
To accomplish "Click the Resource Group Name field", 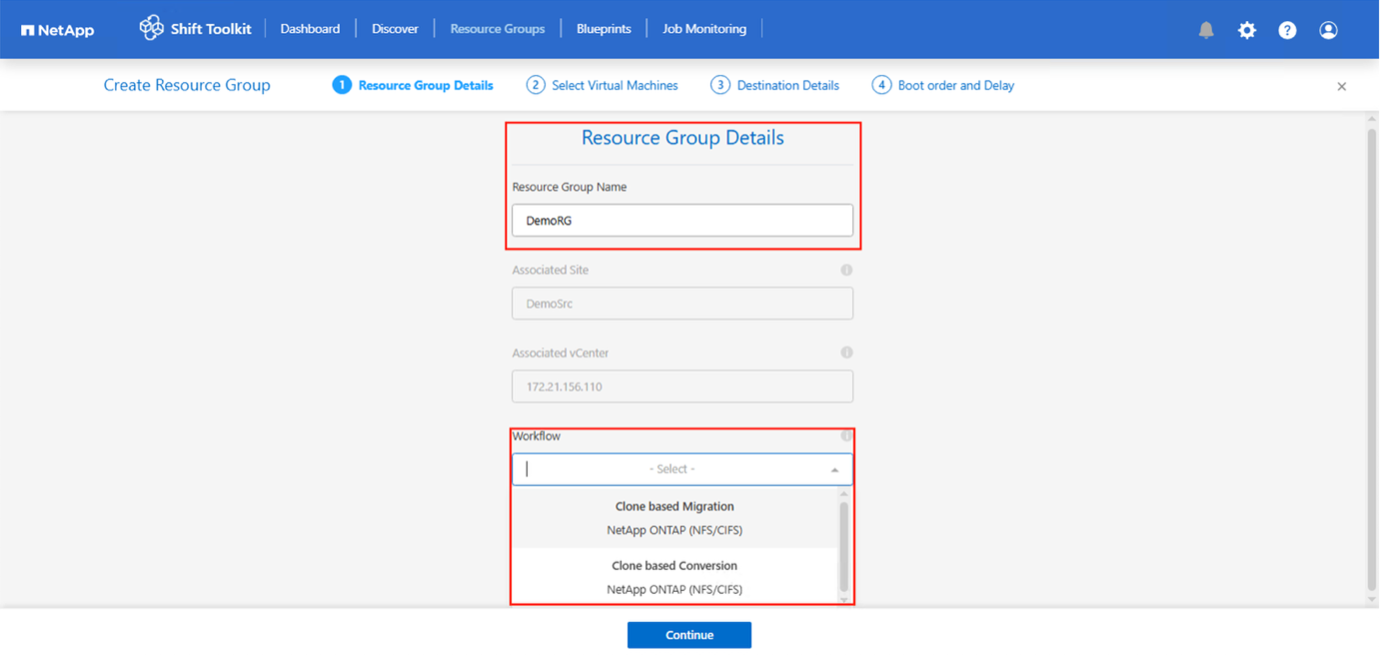I will 682,221.
